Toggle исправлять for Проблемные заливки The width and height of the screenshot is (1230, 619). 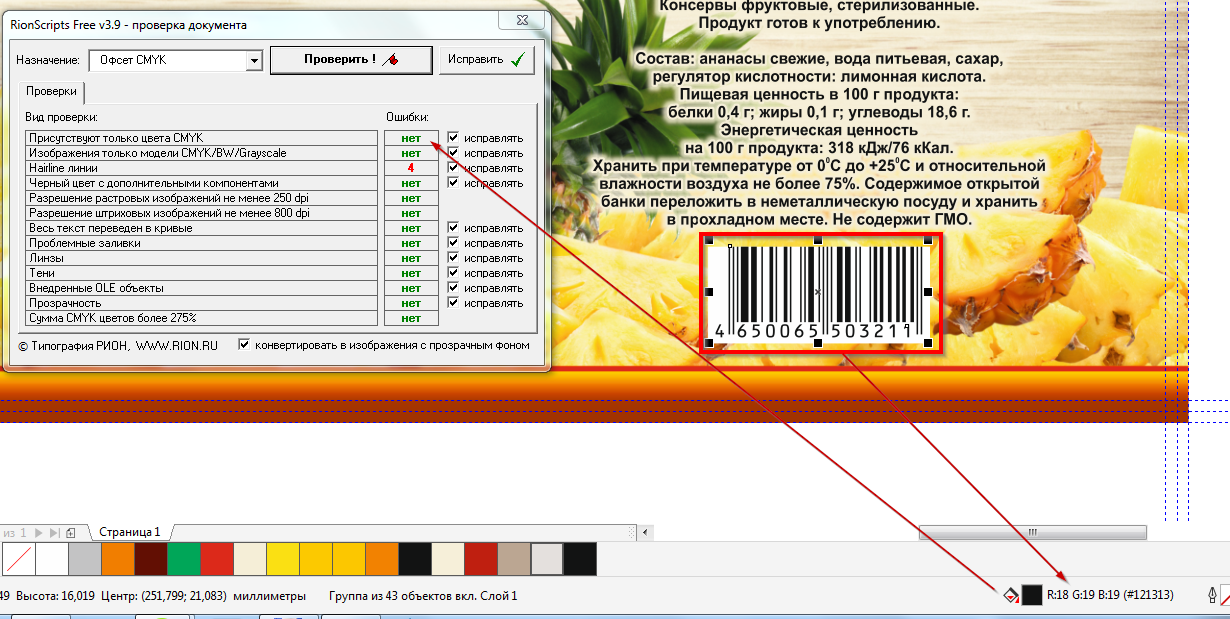point(453,243)
